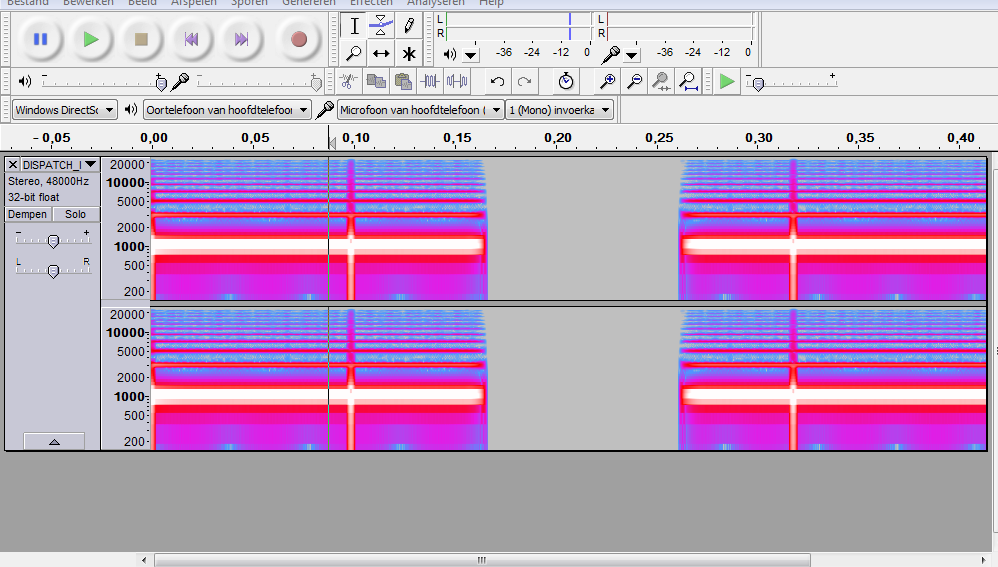
Task: Stop playback with the Stop button
Action: pos(141,39)
